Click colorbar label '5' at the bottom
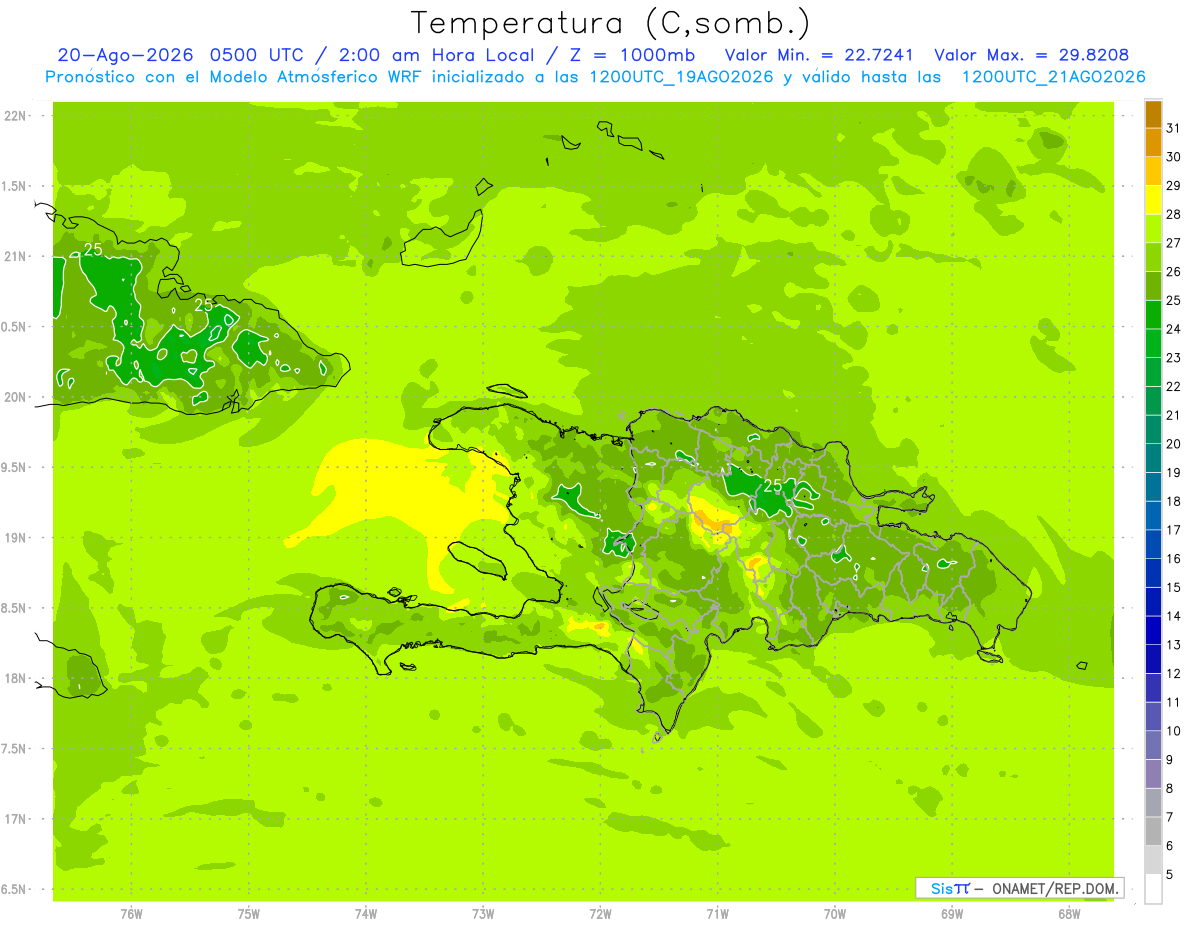Viewport: 1200px width, 927px height. (x=1170, y=875)
